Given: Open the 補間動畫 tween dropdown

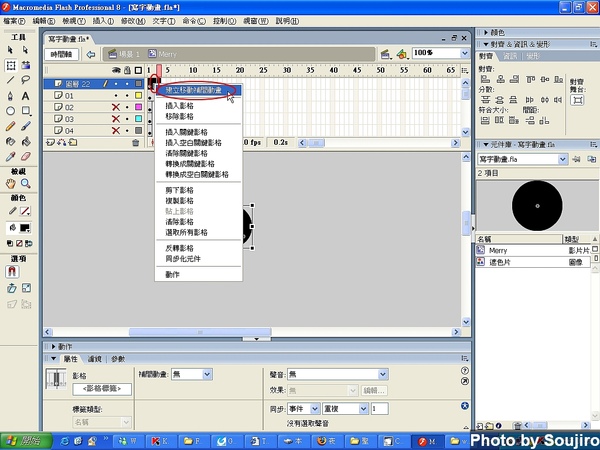Looking at the screenshot, I should click(207, 374).
